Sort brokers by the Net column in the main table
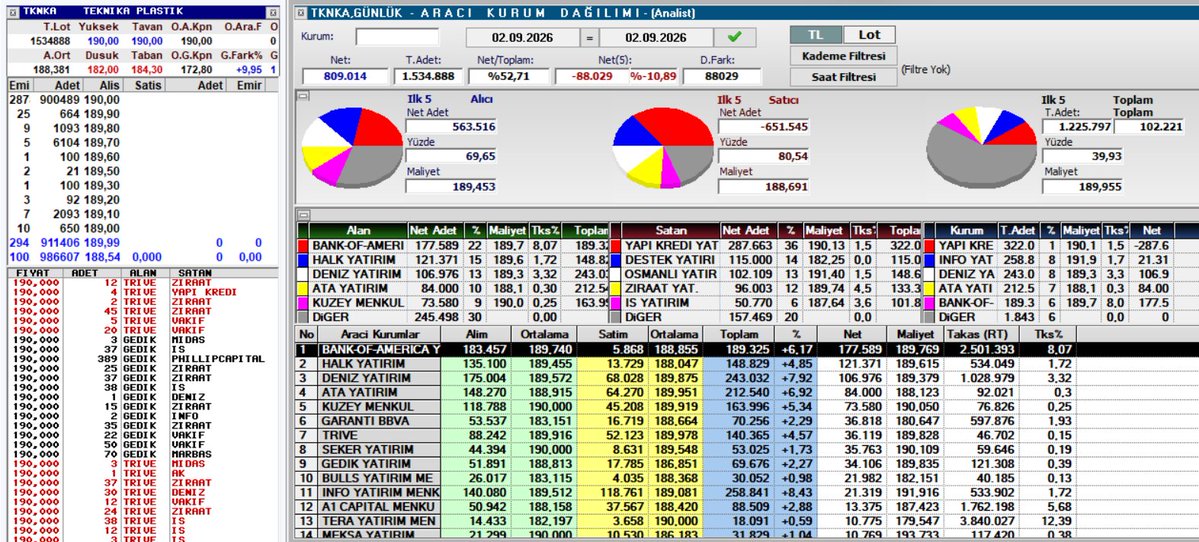Image resolution: width=1199 pixels, height=542 pixels. (x=852, y=334)
